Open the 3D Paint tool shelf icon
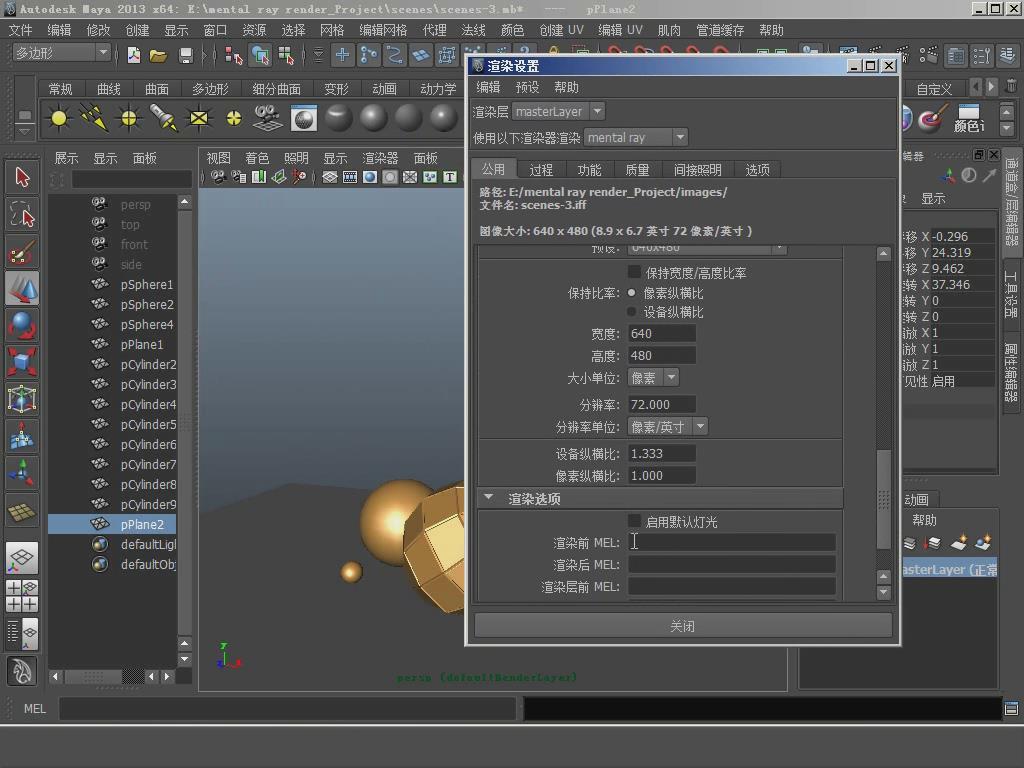This screenshot has height=768, width=1024. [933, 118]
